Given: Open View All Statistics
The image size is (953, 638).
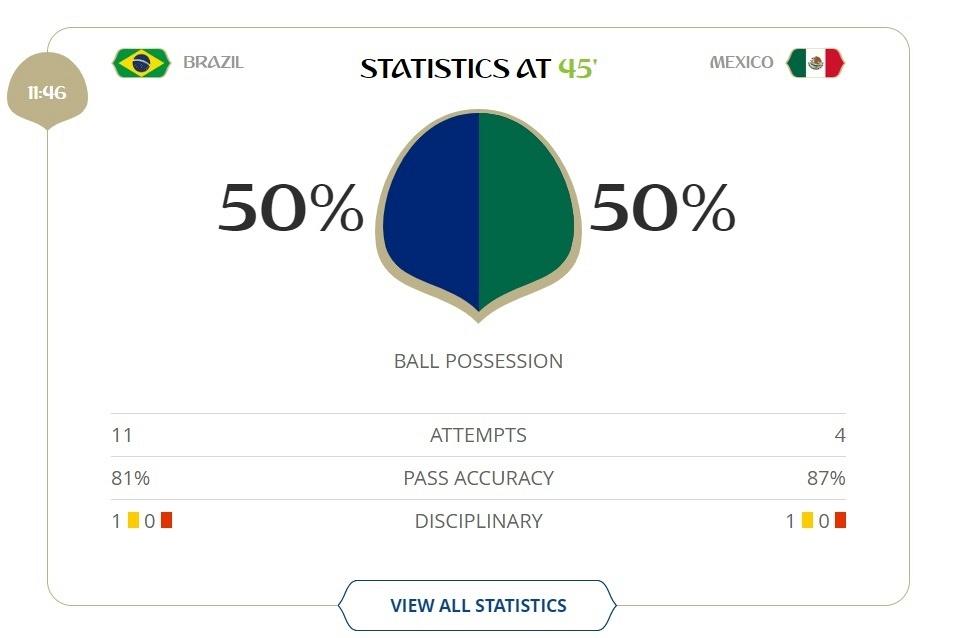Looking at the screenshot, I should (x=478, y=605).
